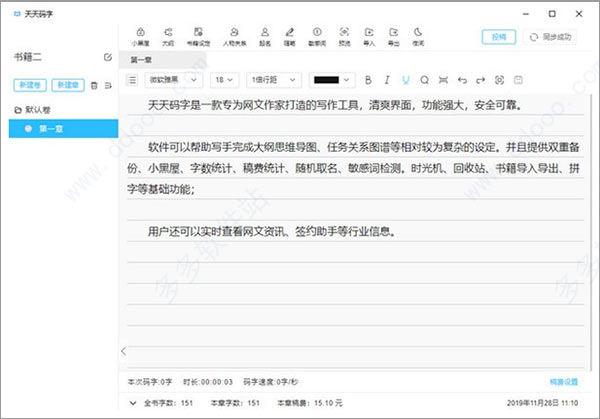This screenshot has width=600, height=419.
Task: Toggle night mode with the moon icon
Action: click(x=418, y=37)
